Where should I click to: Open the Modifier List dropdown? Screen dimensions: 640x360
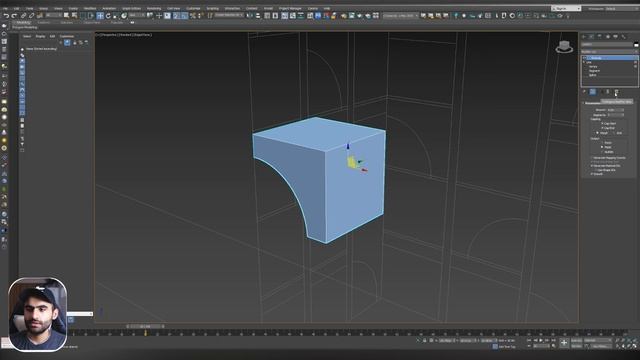pyautogui.click(x=609, y=52)
